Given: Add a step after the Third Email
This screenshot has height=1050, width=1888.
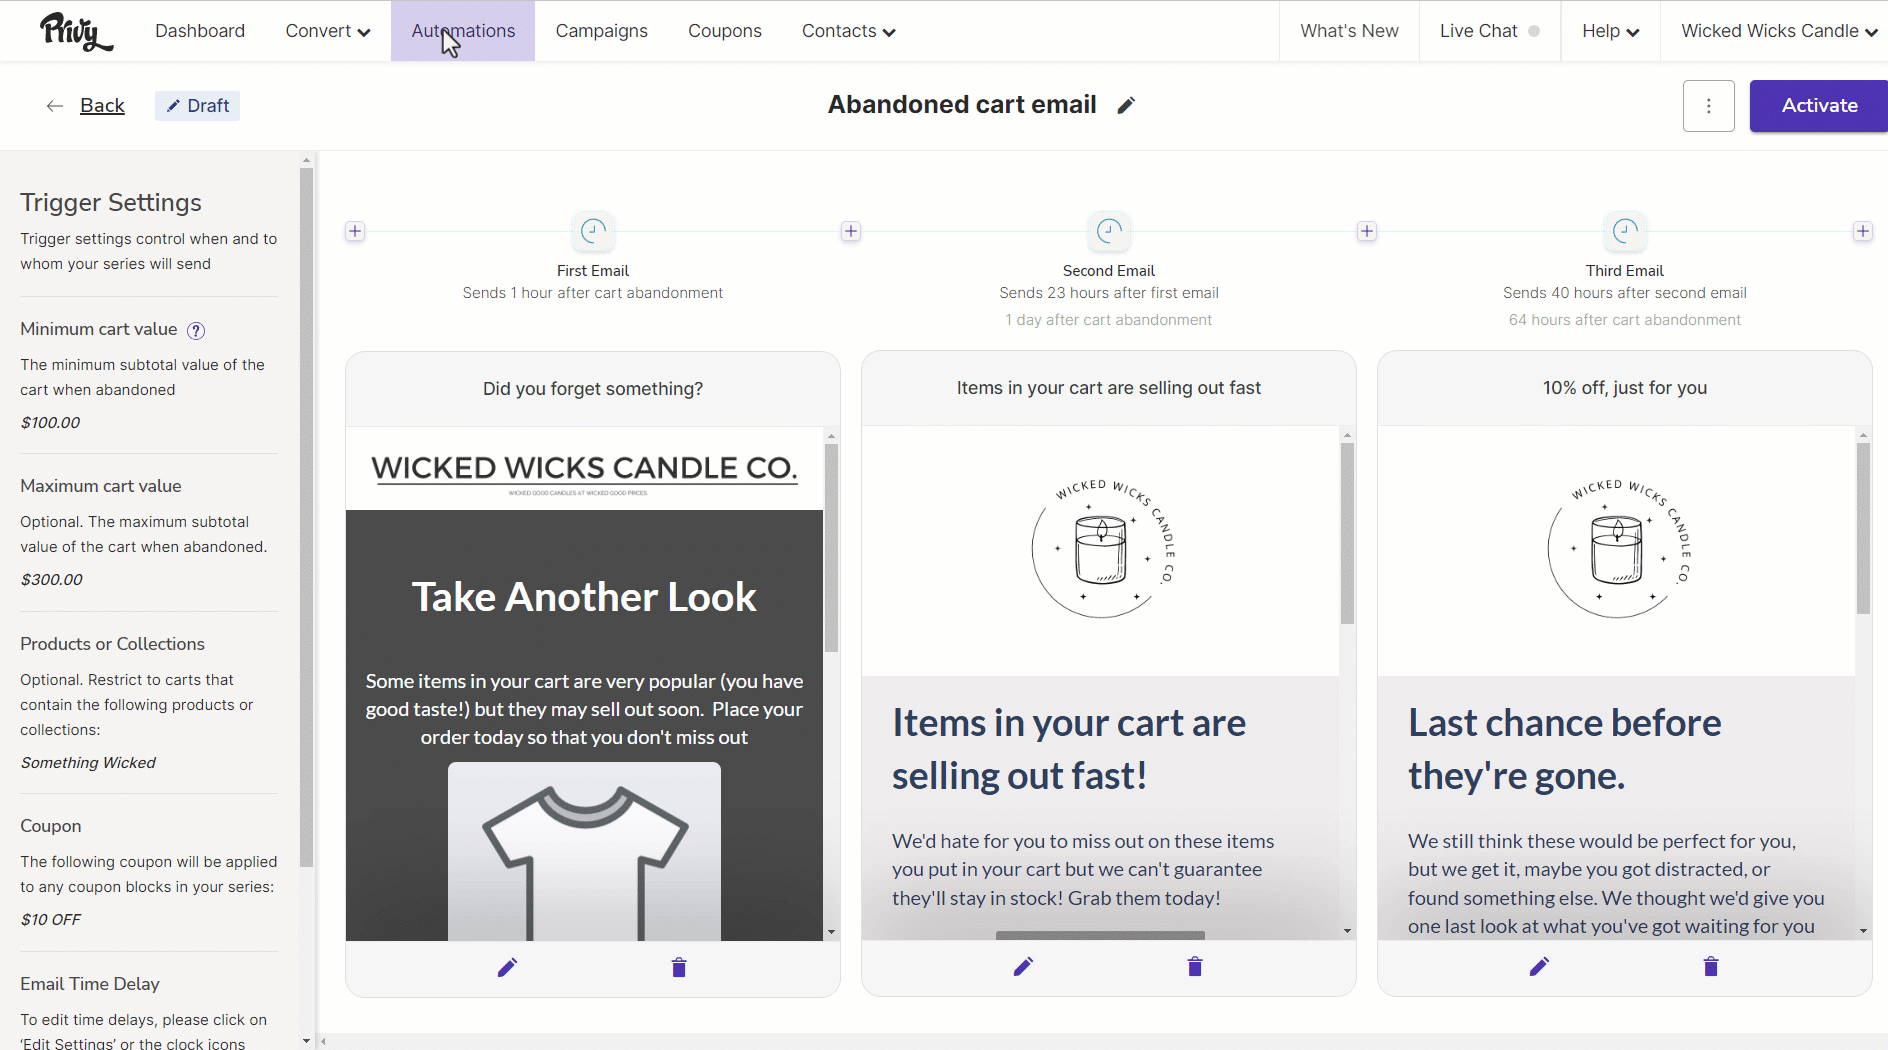Looking at the screenshot, I should coord(1863,231).
